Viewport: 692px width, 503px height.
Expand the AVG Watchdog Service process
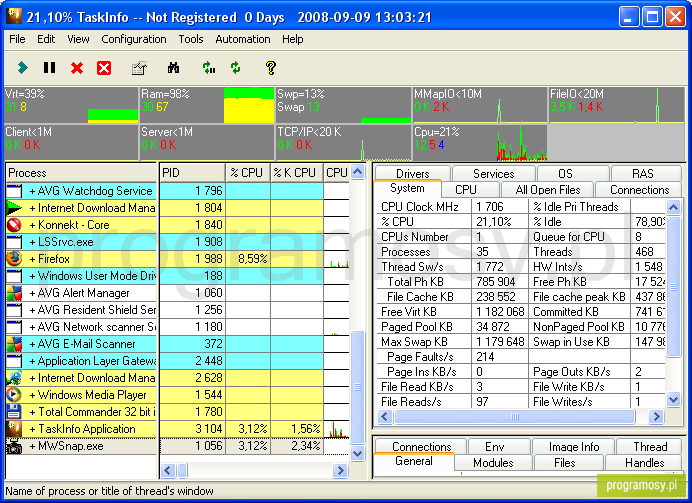click(x=32, y=191)
